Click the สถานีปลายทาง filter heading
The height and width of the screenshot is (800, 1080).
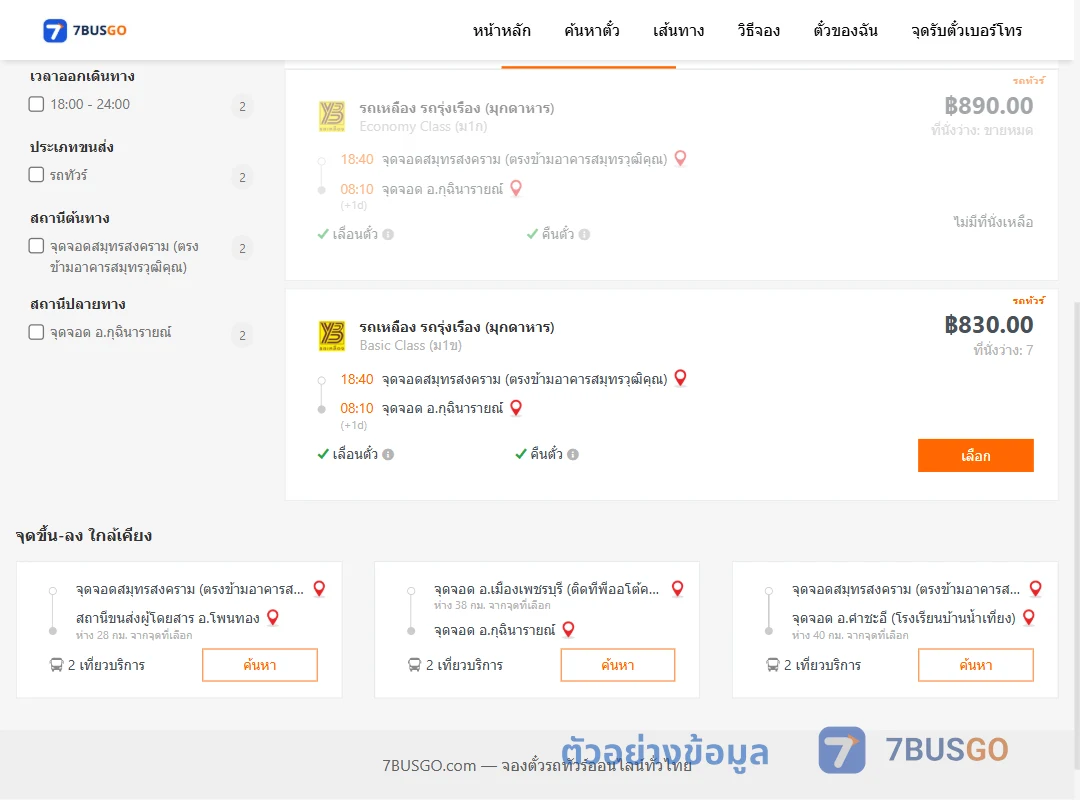77,304
